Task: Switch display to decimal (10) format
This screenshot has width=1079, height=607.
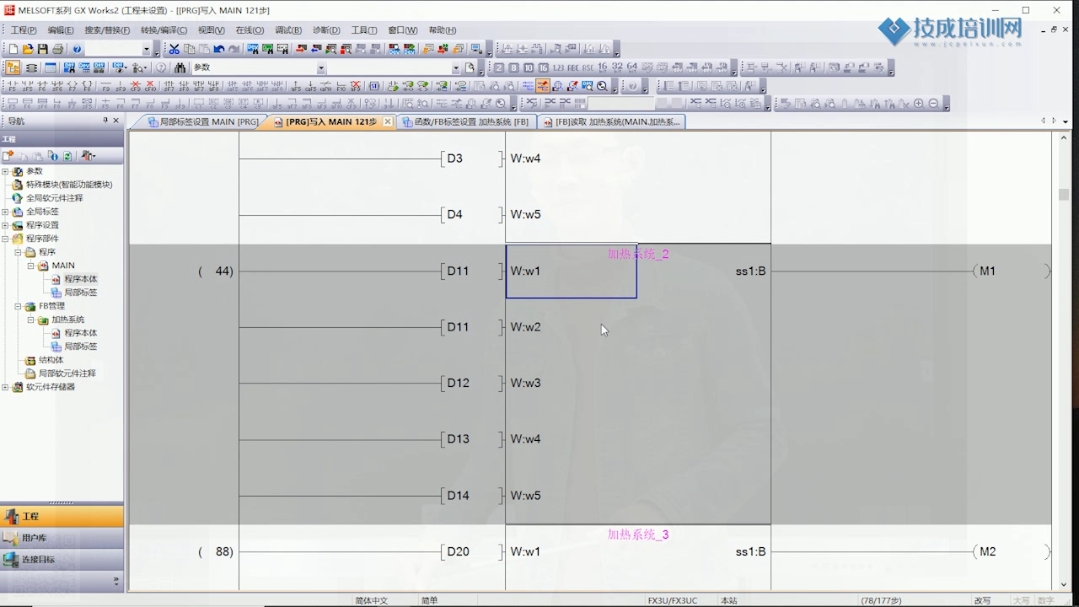Action: click(528, 67)
